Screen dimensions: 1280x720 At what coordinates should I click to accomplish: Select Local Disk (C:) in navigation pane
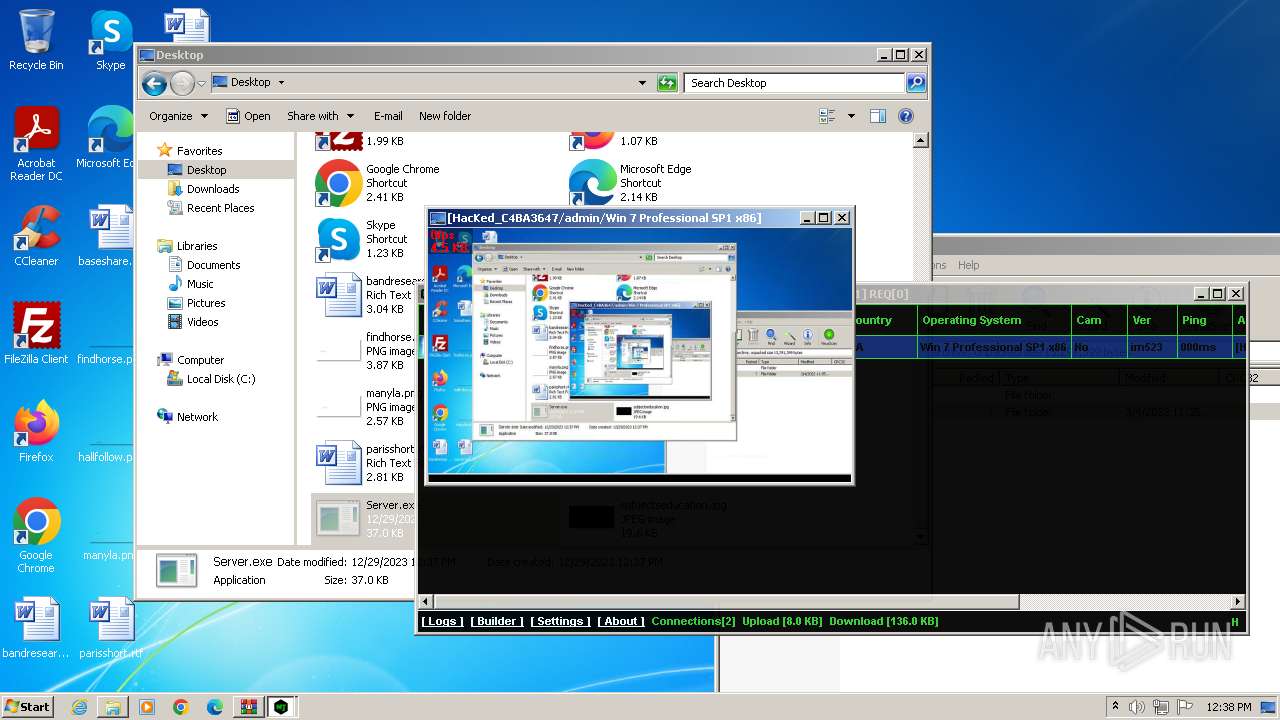point(220,379)
